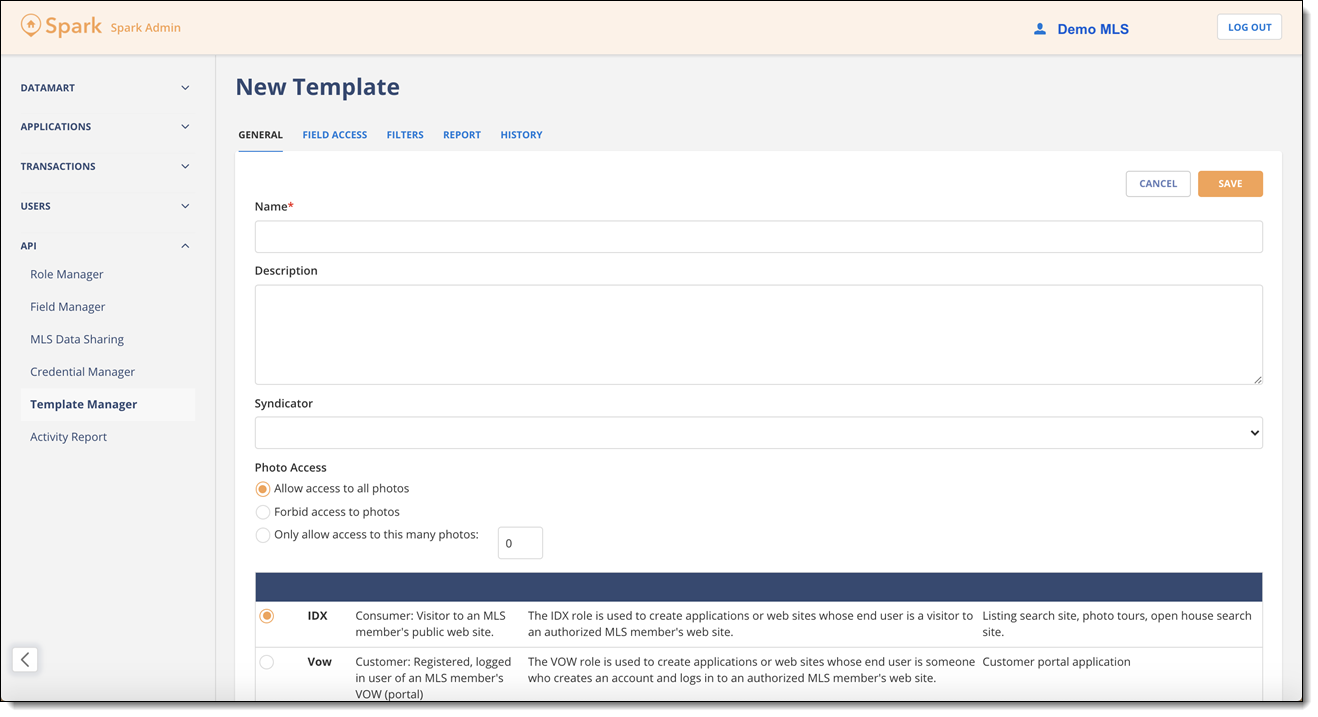Select Forbid access to photos
The height and width of the screenshot is (717, 1318).
point(263,512)
